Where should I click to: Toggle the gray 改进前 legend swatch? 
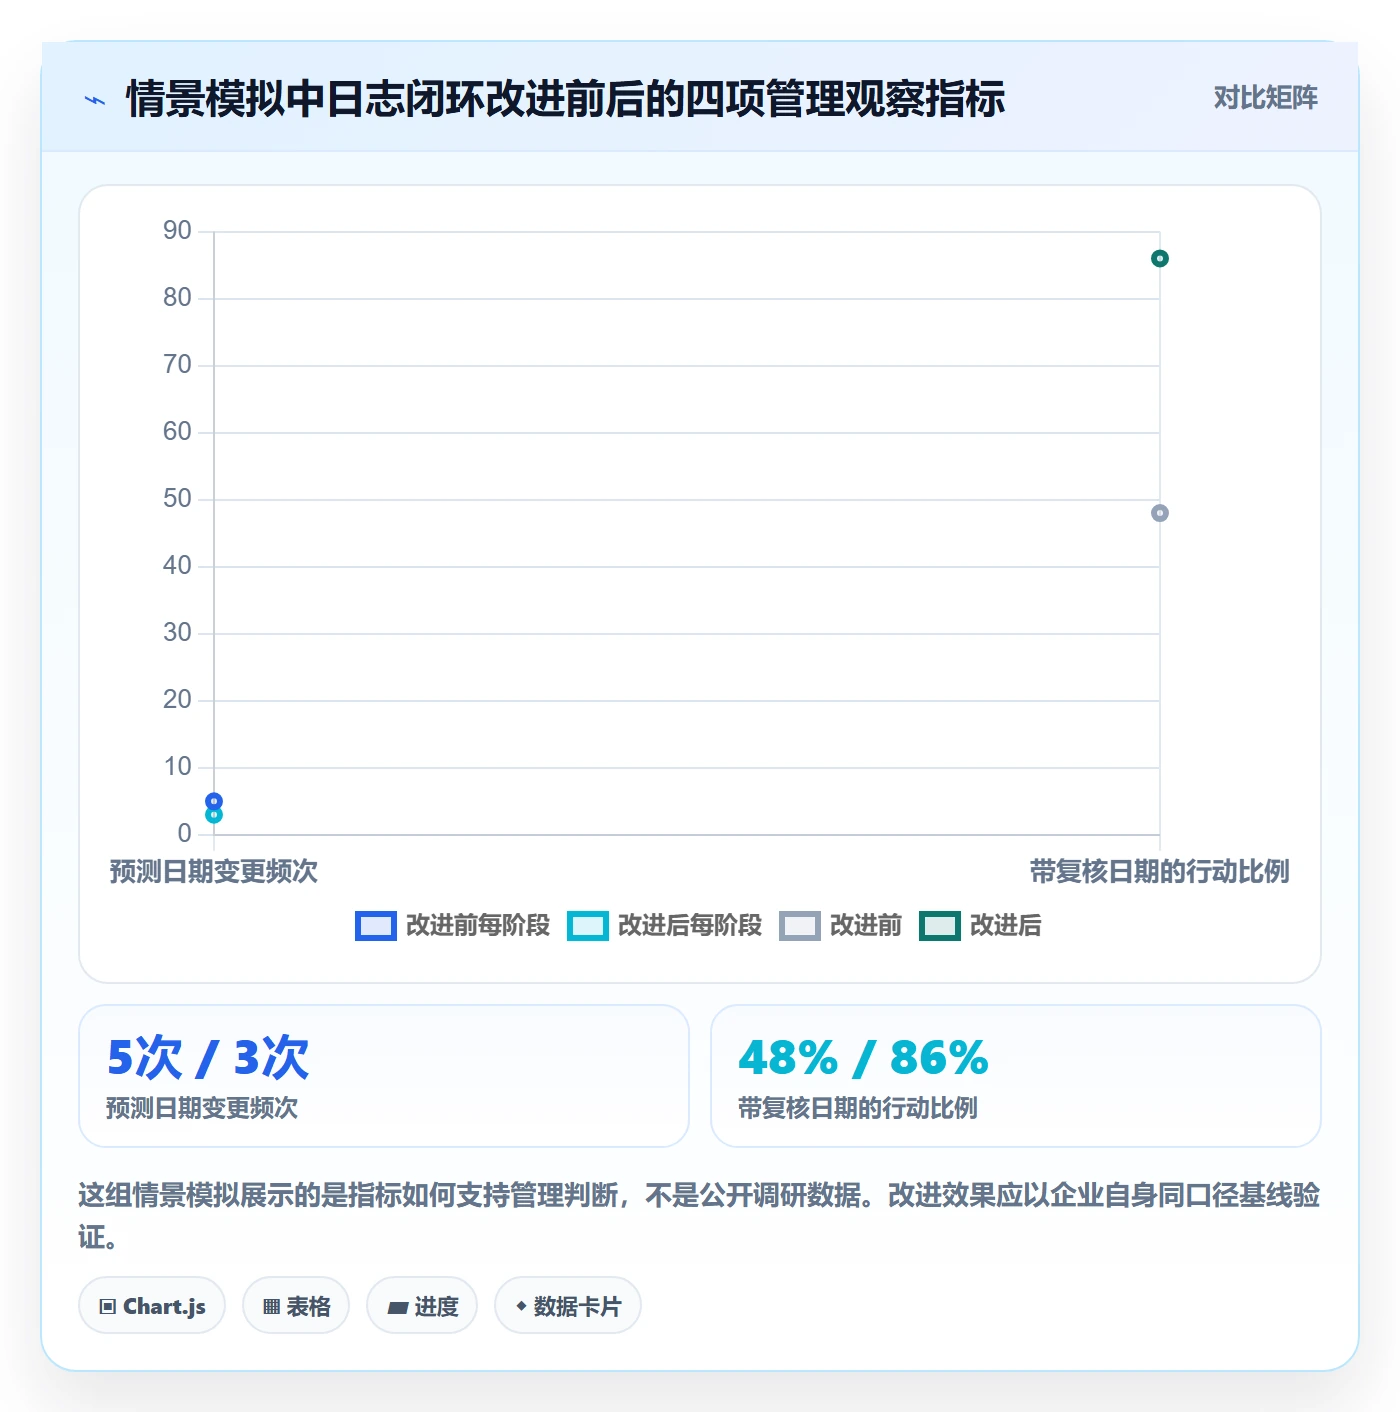[x=800, y=926]
